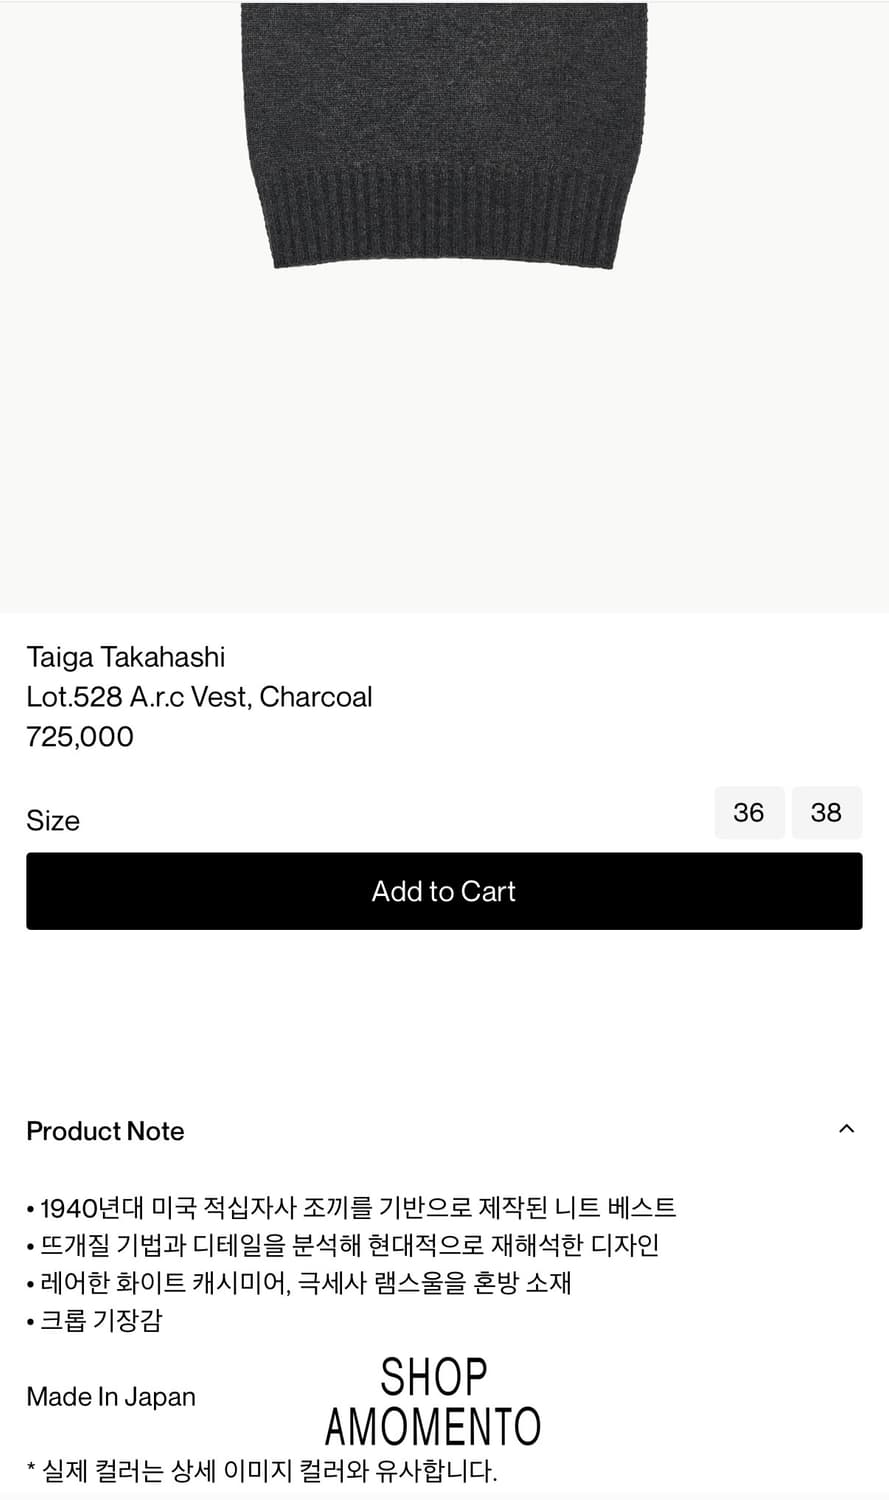Click the ribbed hem of the vest
The width and height of the screenshot is (889, 1500).
click(444, 218)
